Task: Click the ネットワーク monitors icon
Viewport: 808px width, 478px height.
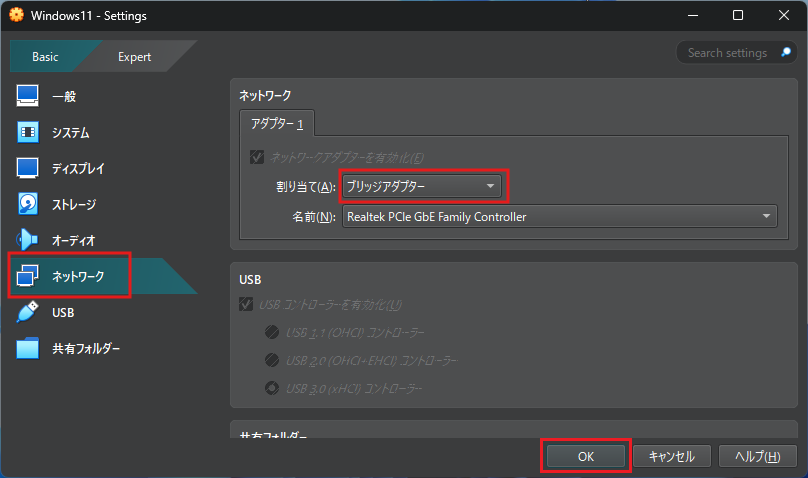Action: (27, 276)
